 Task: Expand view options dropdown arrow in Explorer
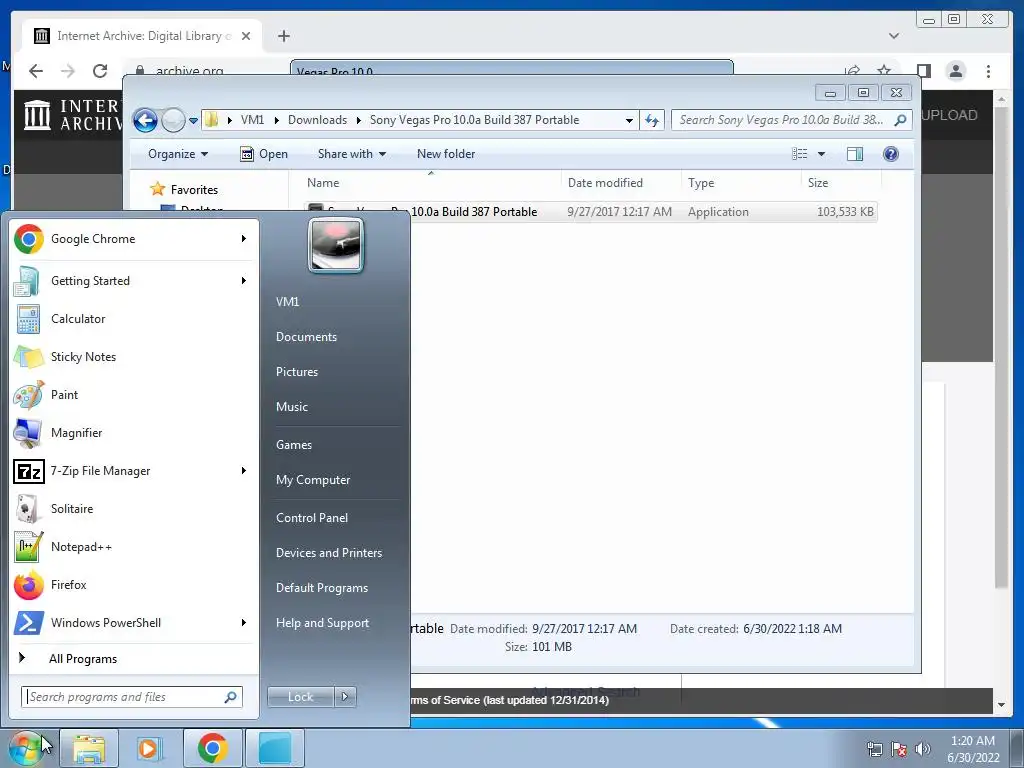(822, 154)
